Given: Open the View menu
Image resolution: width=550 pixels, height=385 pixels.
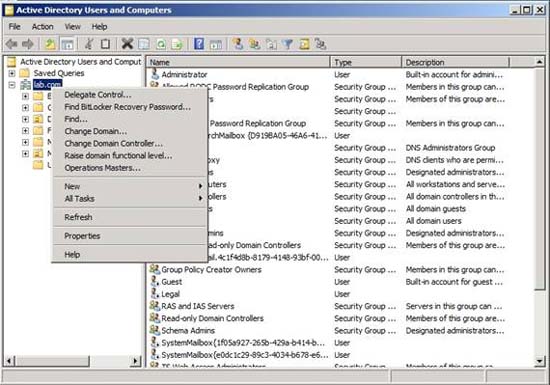Looking at the screenshot, I should 73,27.
